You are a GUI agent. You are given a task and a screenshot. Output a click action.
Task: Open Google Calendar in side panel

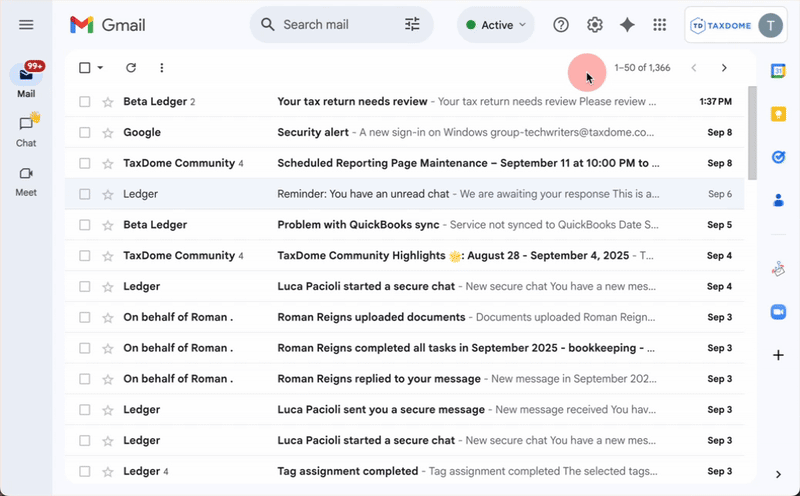coord(778,71)
